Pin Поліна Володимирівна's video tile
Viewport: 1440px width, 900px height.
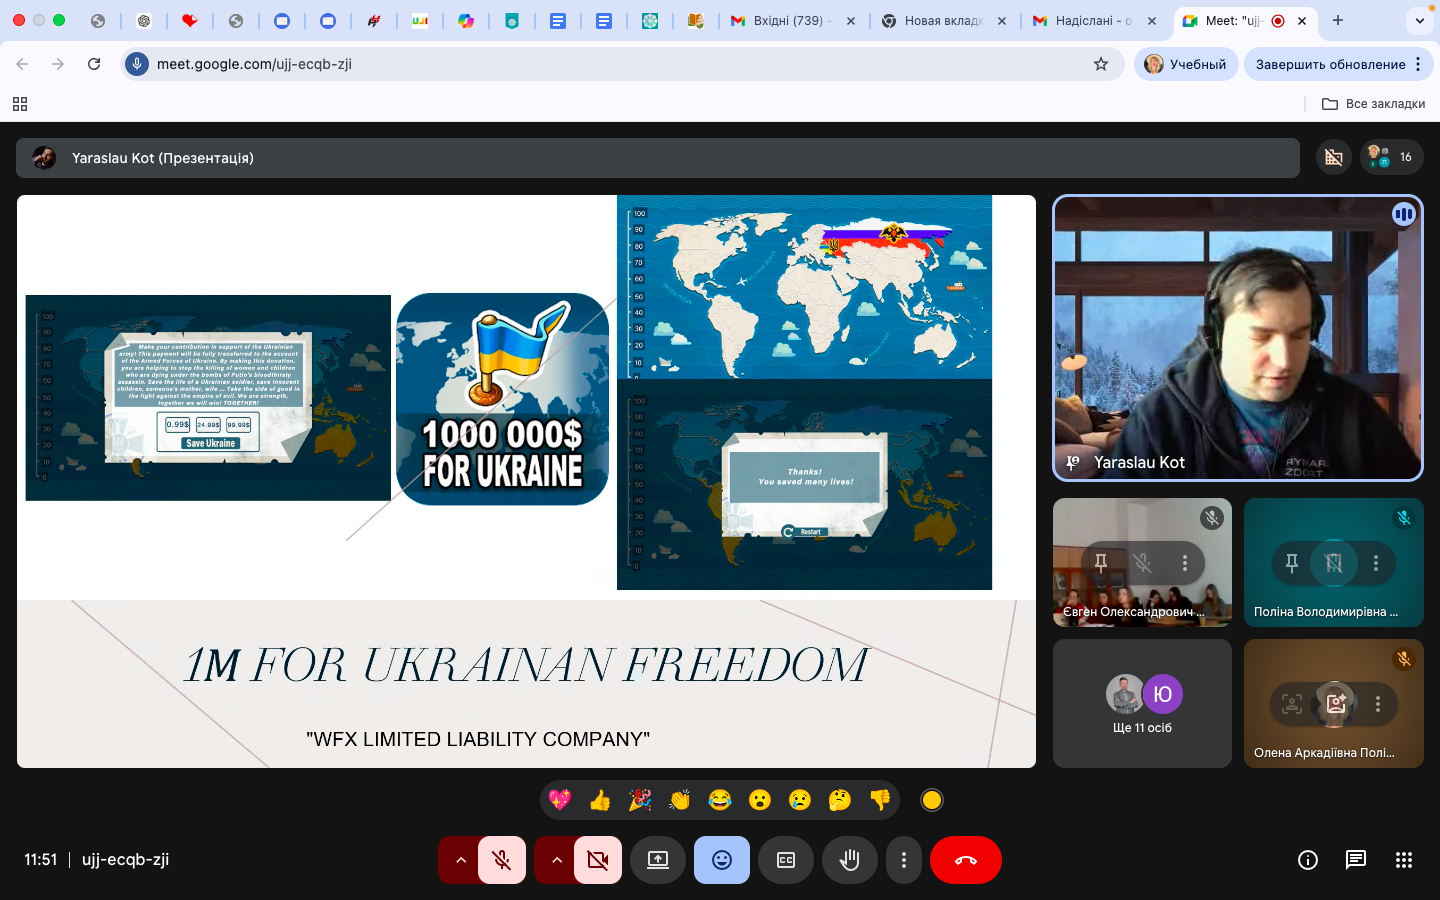click(x=1291, y=563)
